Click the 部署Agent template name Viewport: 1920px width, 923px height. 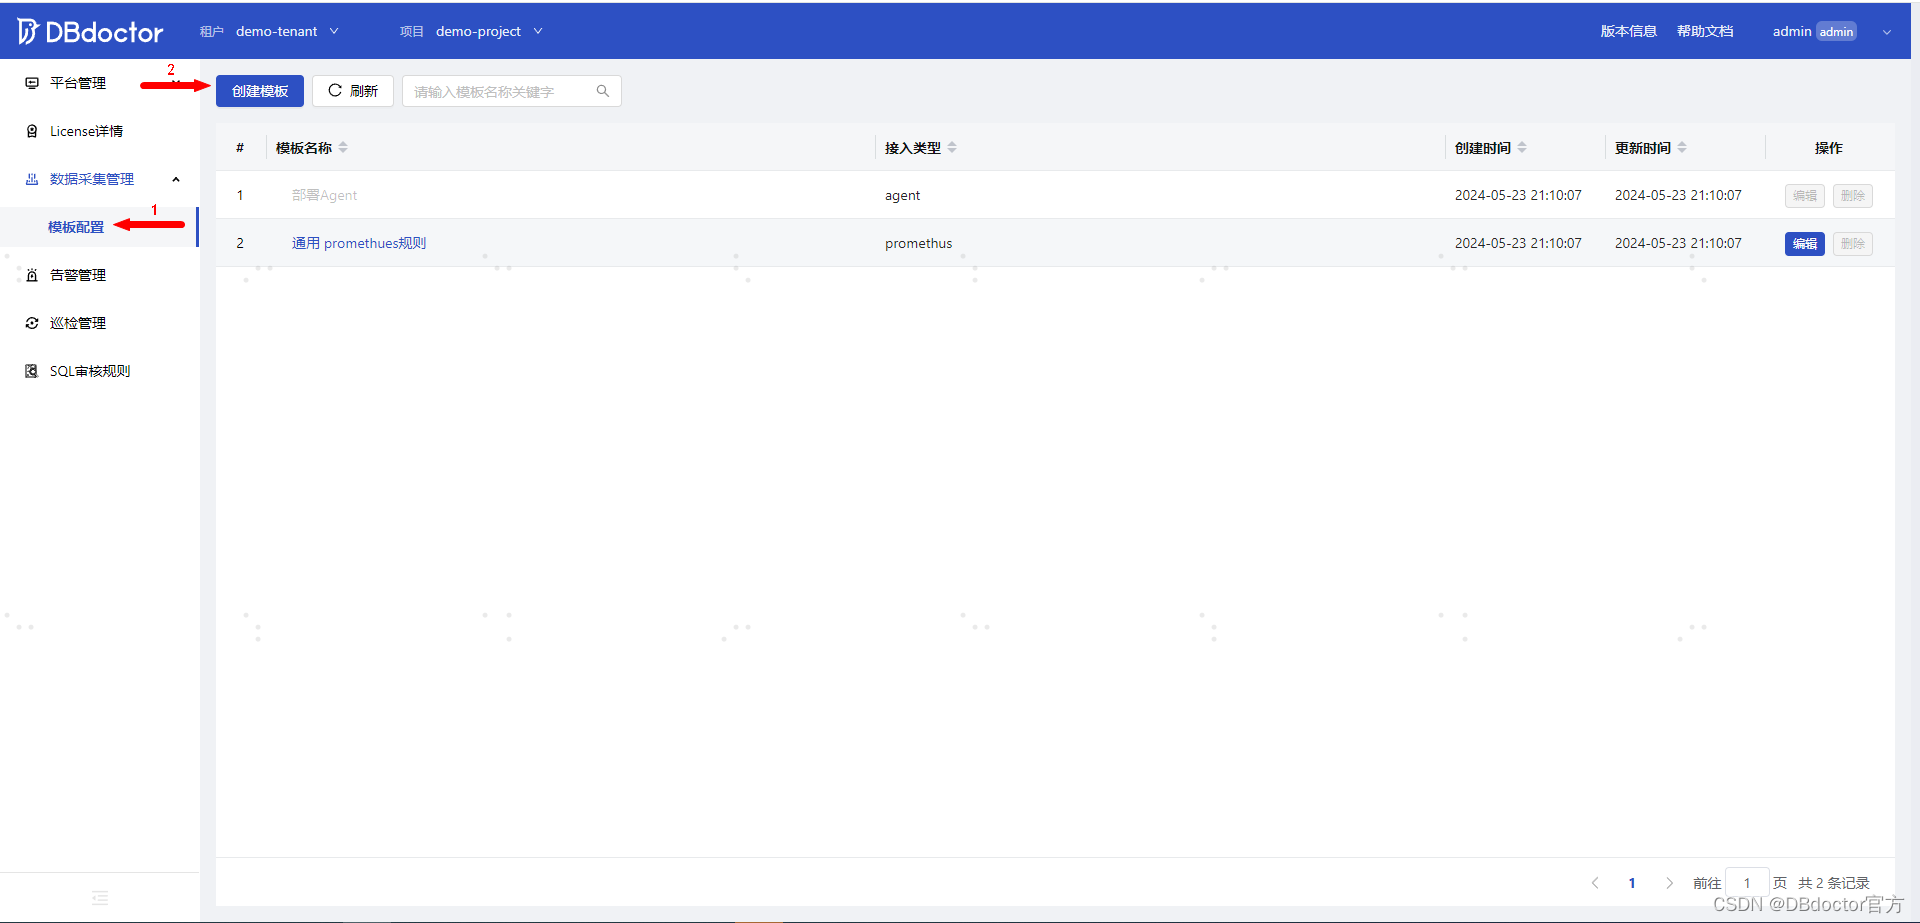pos(324,195)
